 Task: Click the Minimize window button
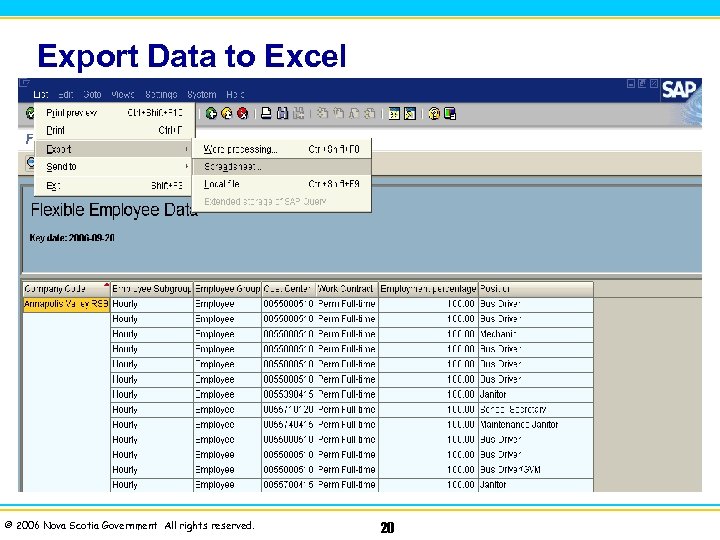pyautogui.click(x=631, y=84)
